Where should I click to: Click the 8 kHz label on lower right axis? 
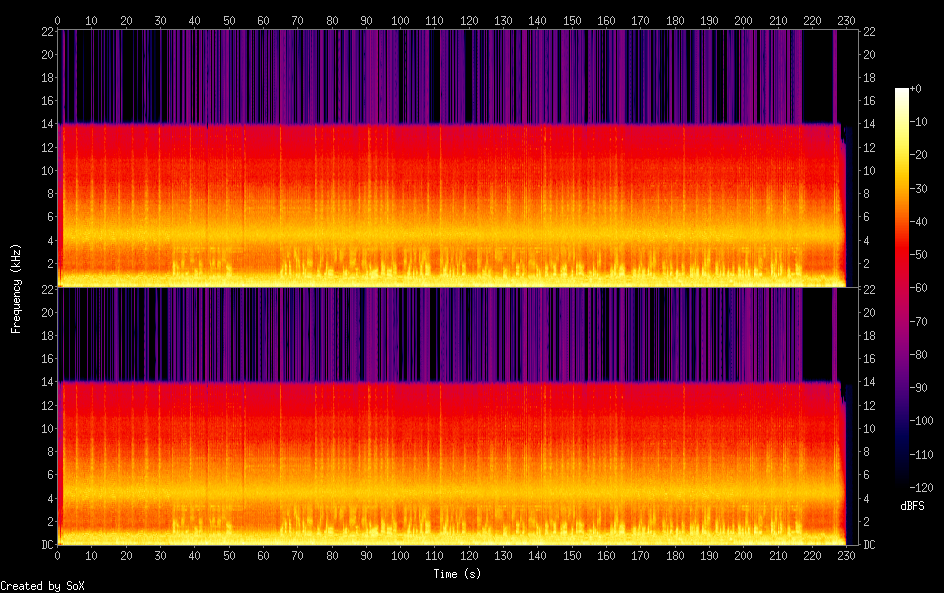point(867,452)
